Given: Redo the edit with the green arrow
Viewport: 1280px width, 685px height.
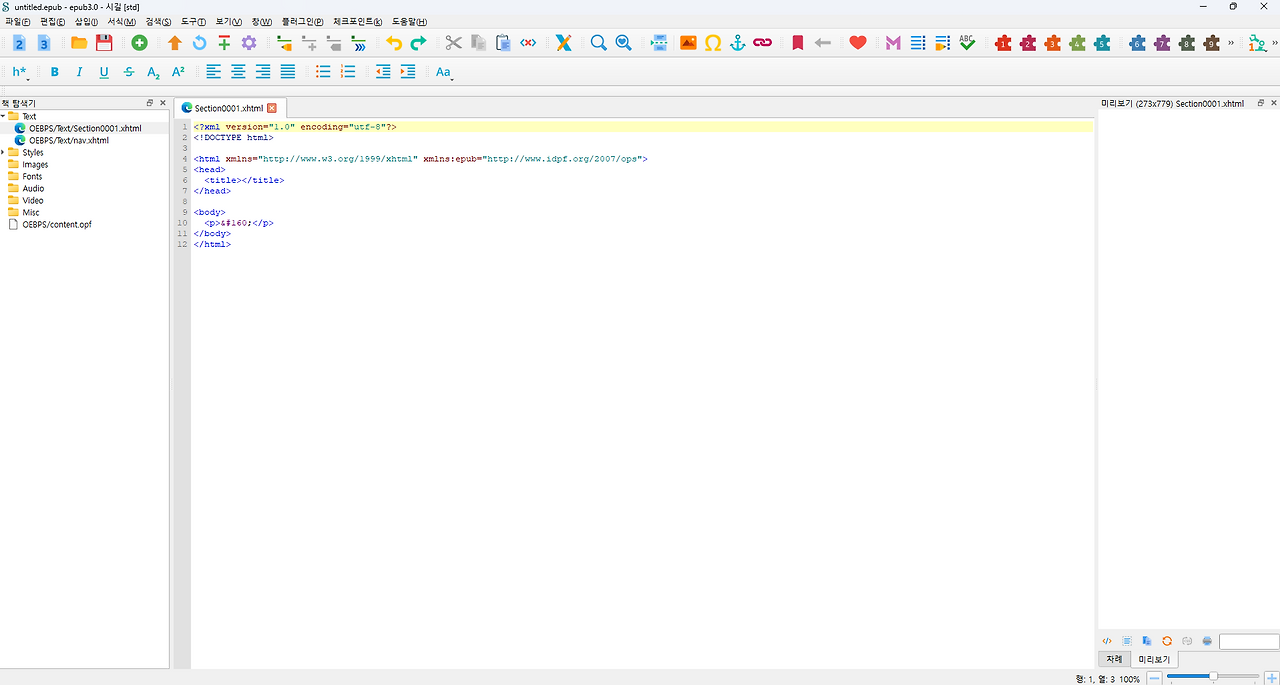Looking at the screenshot, I should pyautogui.click(x=419, y=43).
